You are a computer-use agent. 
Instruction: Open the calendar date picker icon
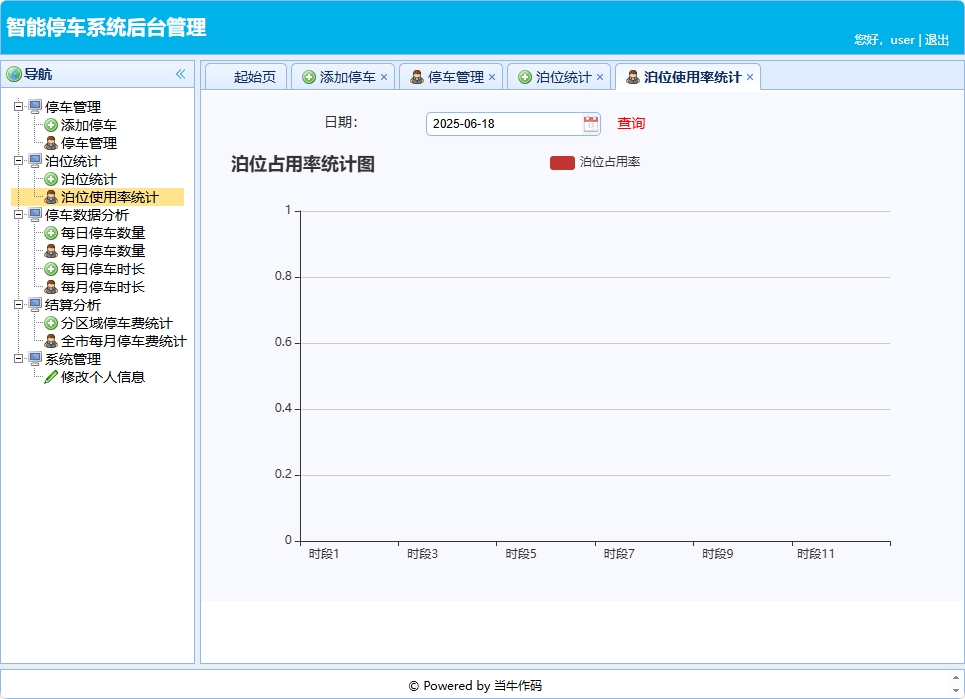pos(589,123)
